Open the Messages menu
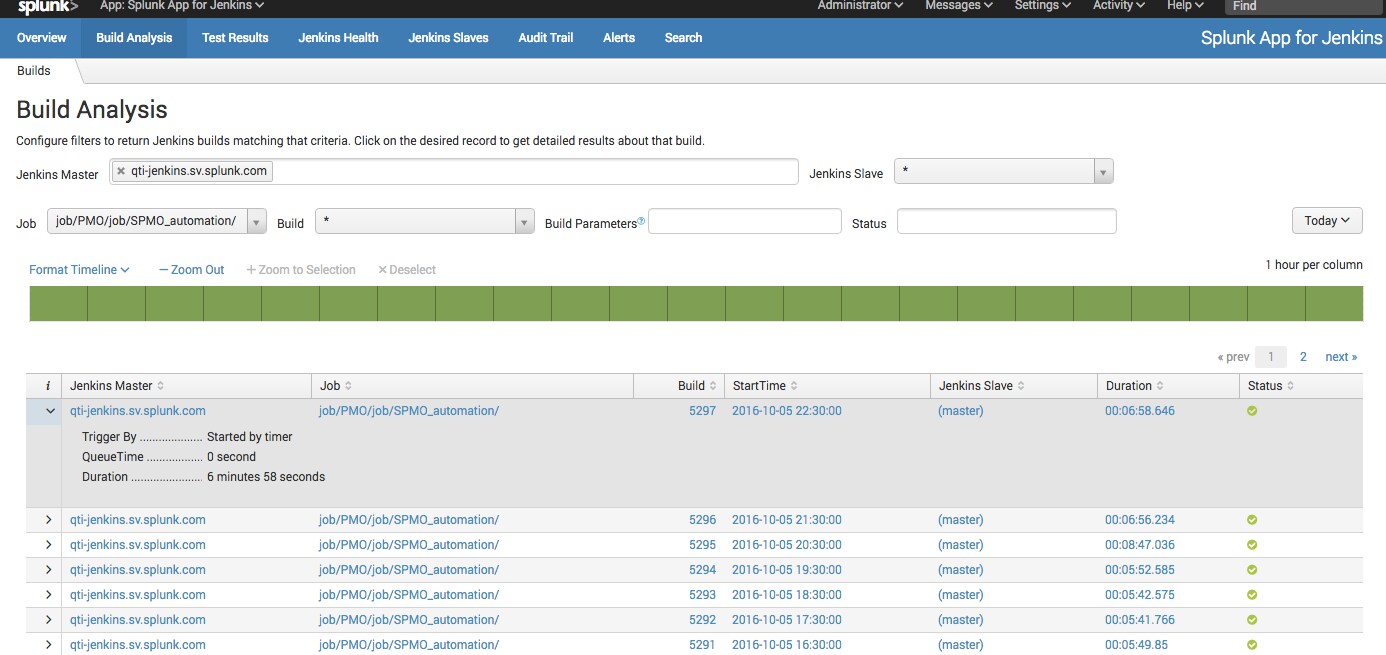 coord(959,6)
